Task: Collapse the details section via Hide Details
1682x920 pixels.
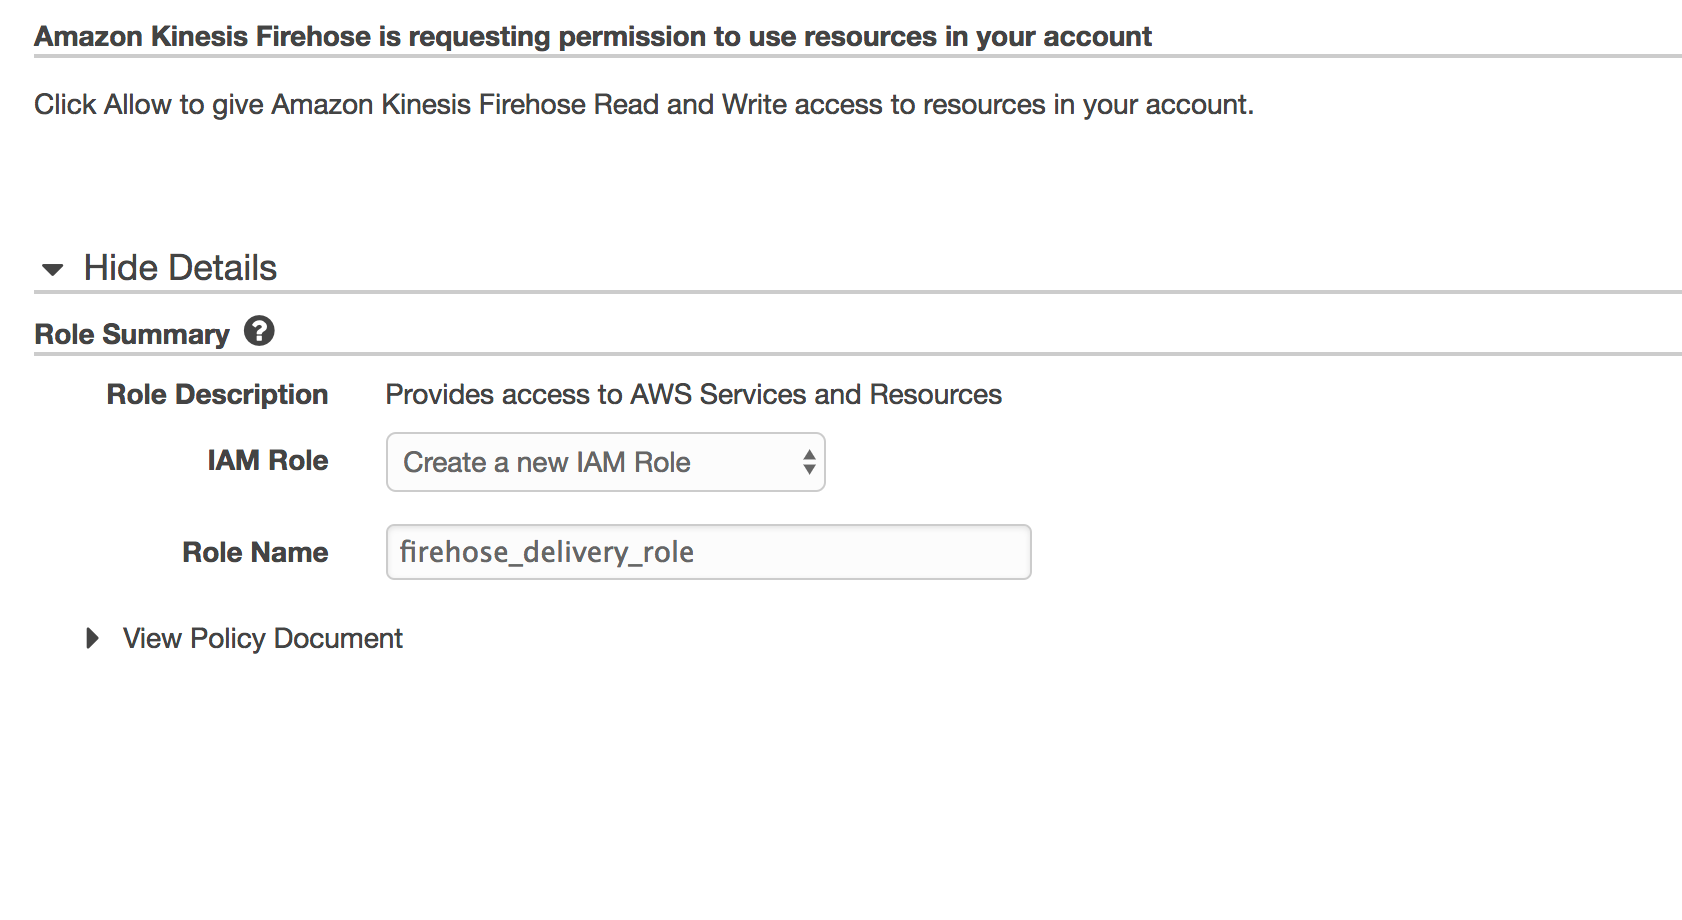Action: (x=180, y=267)
